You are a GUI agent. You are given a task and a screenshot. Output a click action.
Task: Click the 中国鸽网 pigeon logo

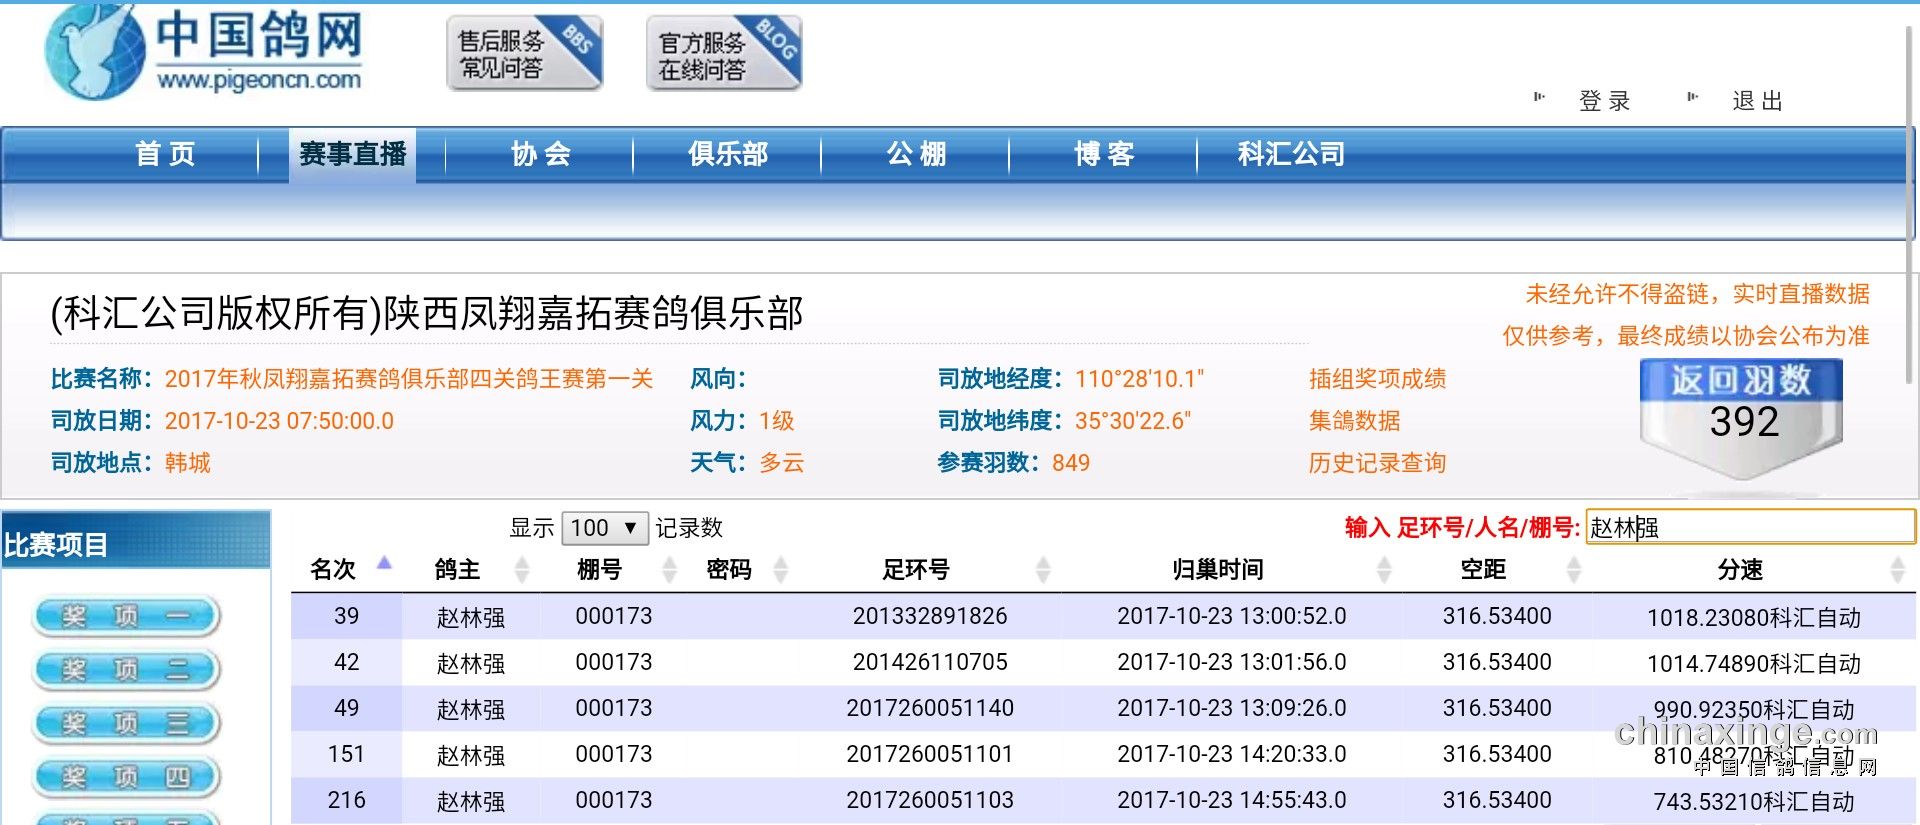tap(205, 52)
